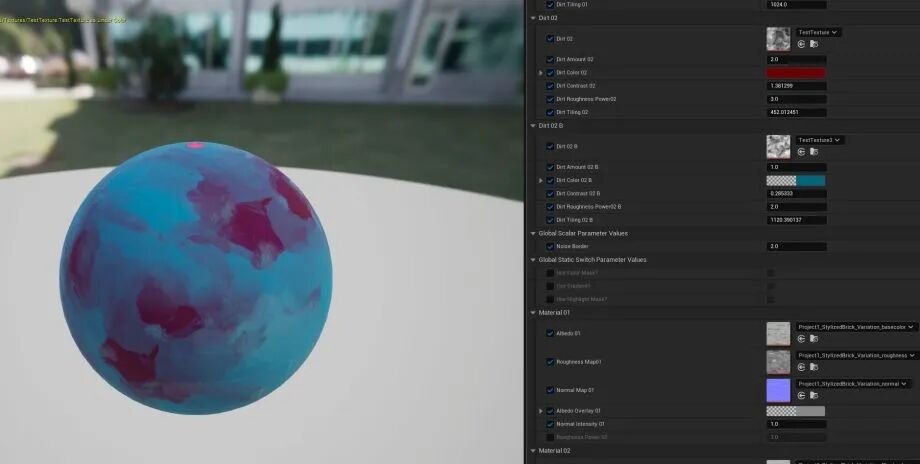Image resolution: width=920 pixels, height=464 pixels.
Task: Edit the Noise Border value field
Action: pyautogui.click(x=796, y=246)
